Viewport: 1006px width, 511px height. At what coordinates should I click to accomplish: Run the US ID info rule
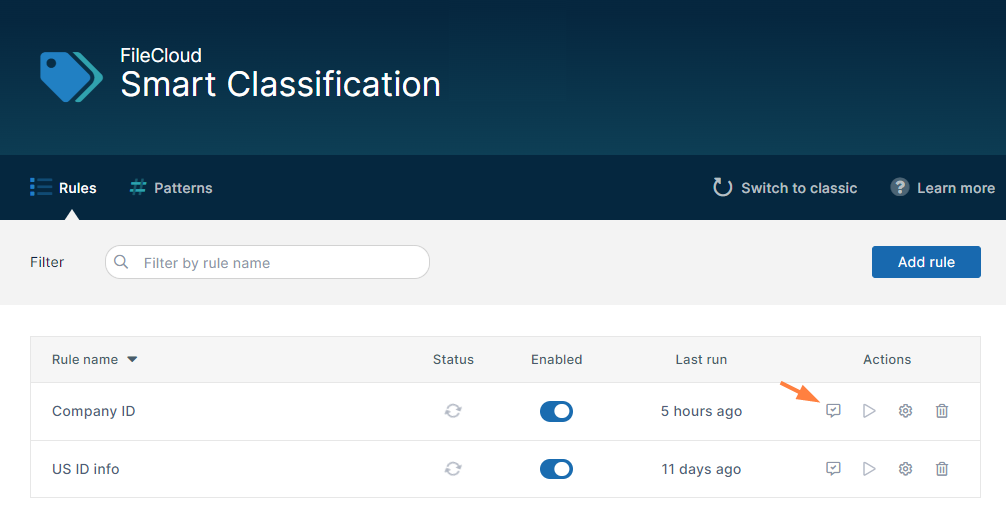click(869, 469)
